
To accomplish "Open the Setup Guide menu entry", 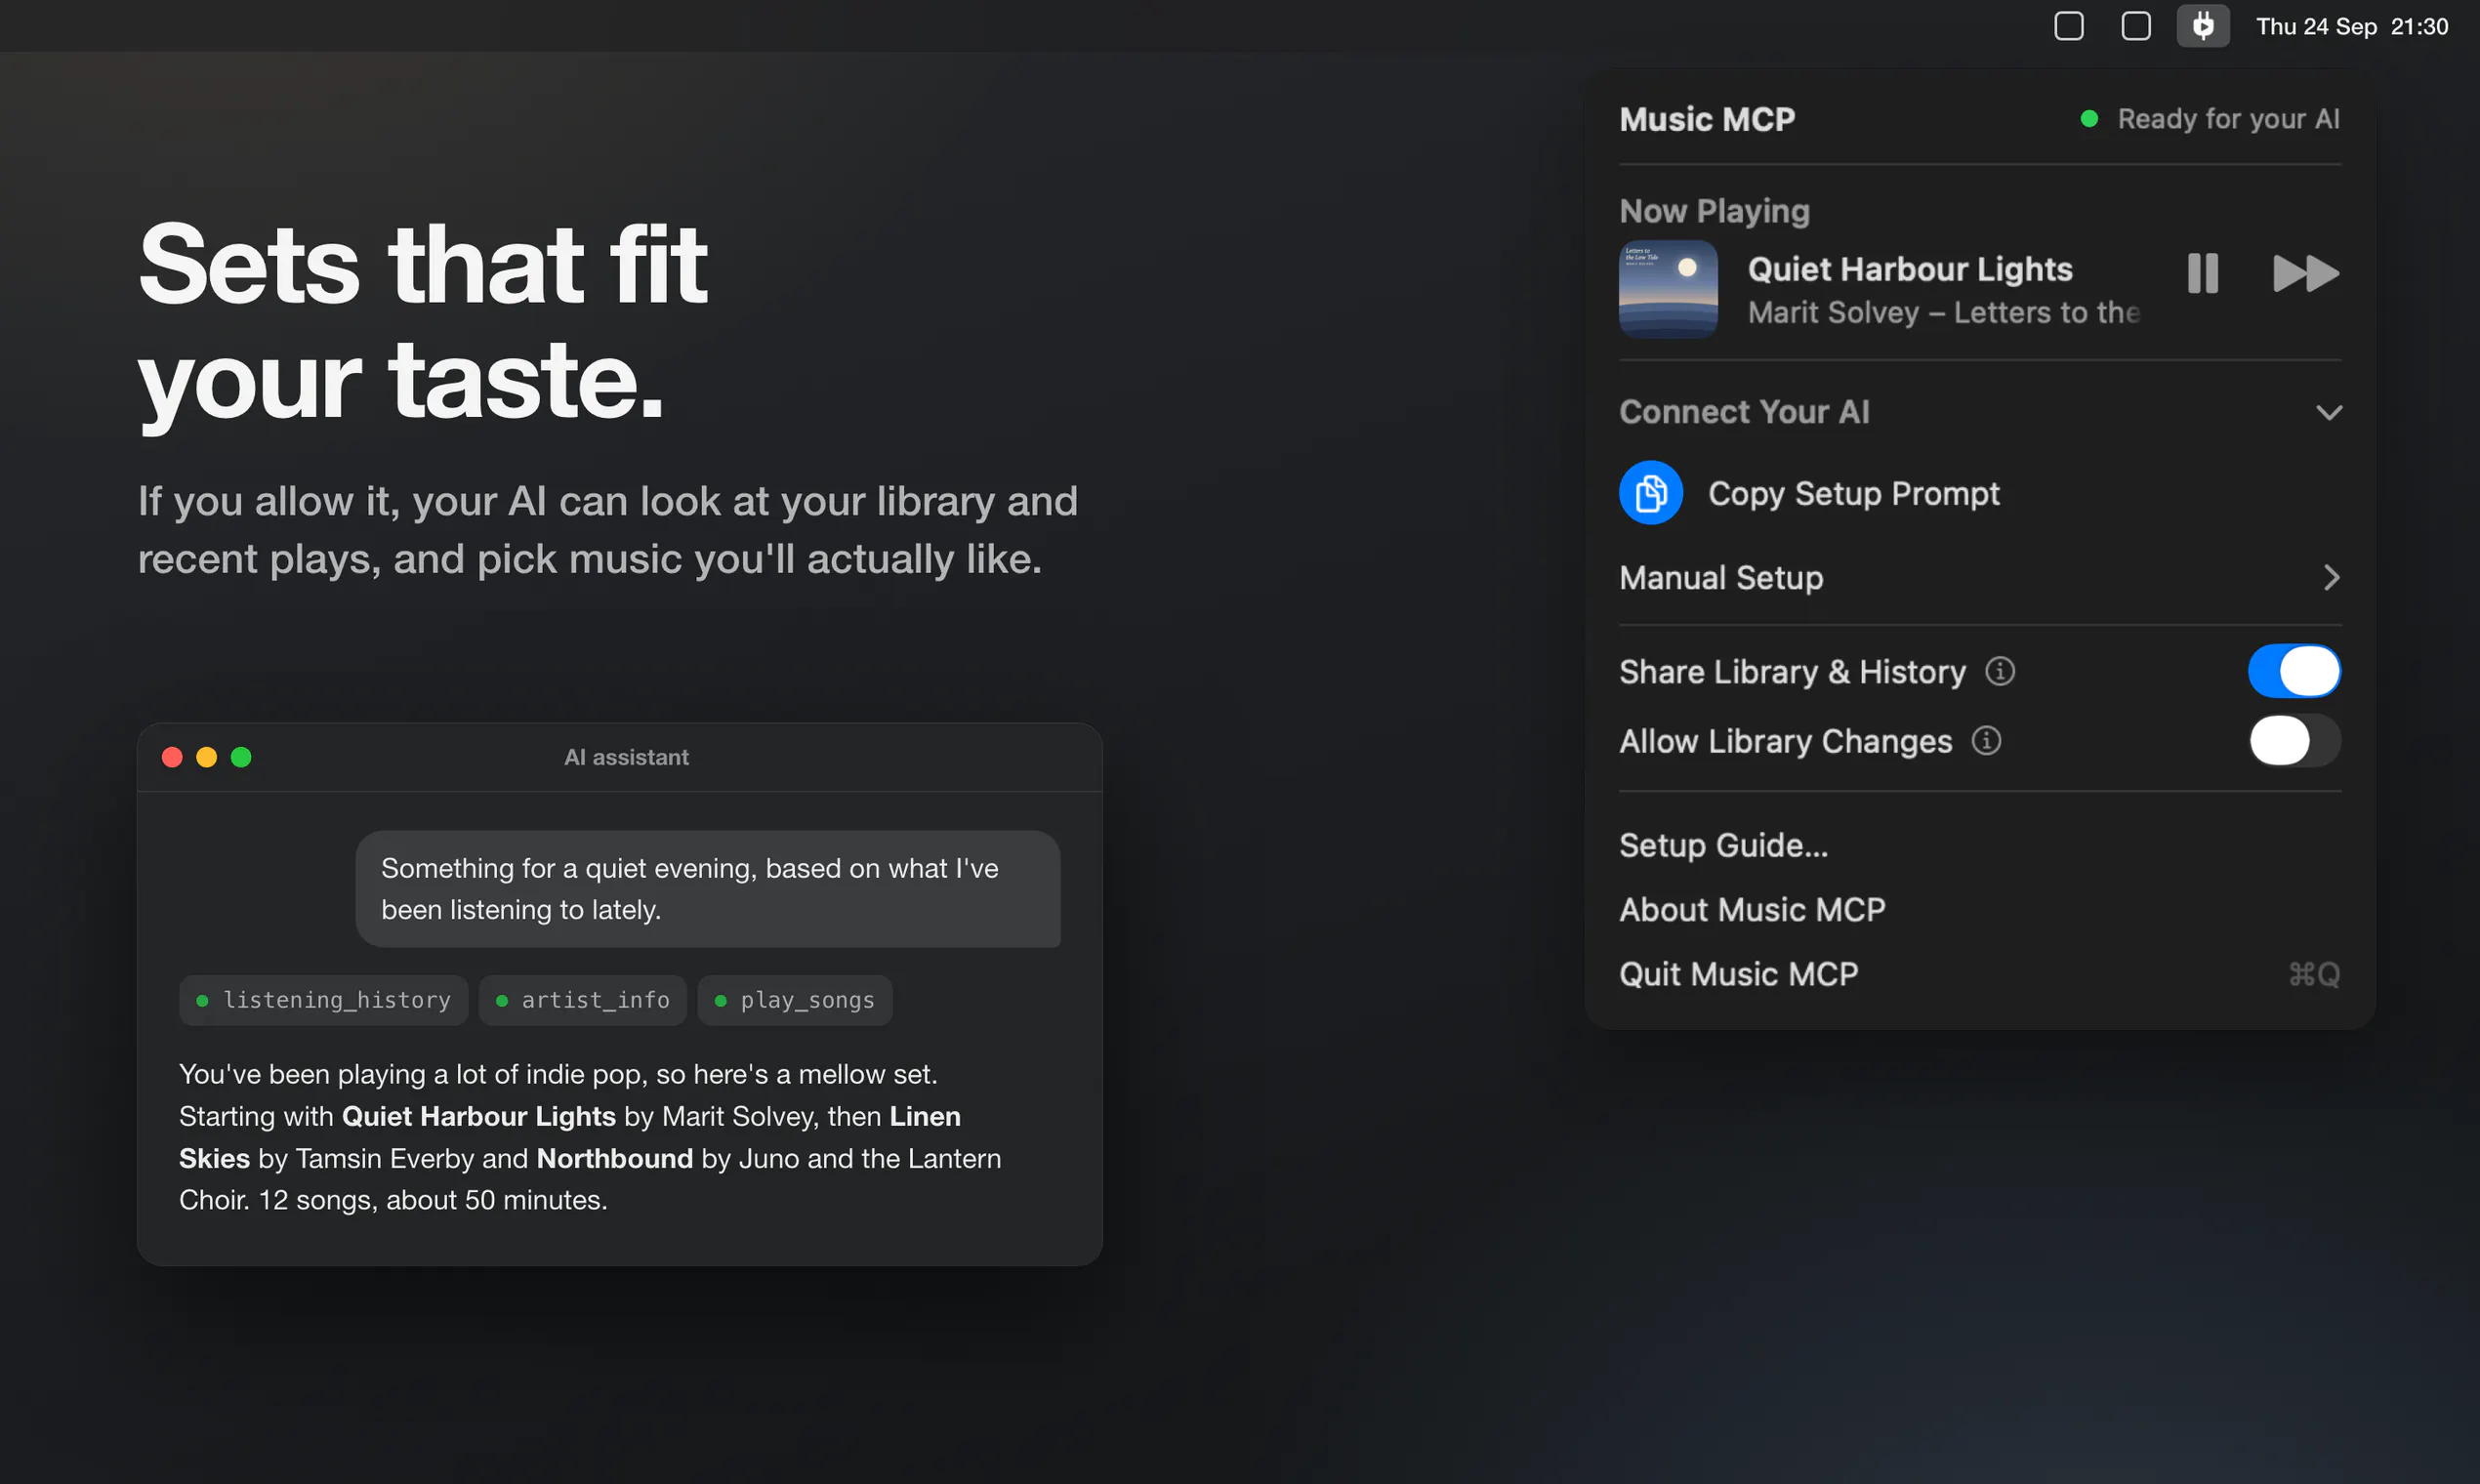I will coord(1723,846).
